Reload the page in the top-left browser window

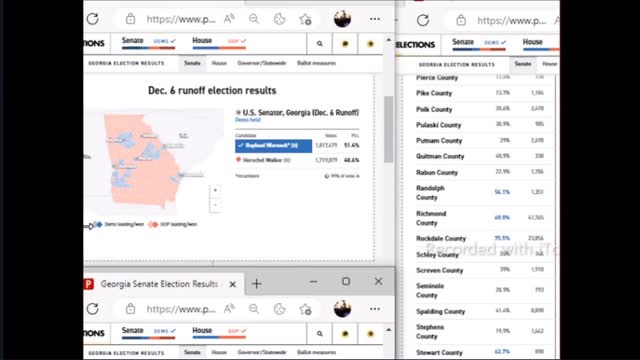coord(93,19)
